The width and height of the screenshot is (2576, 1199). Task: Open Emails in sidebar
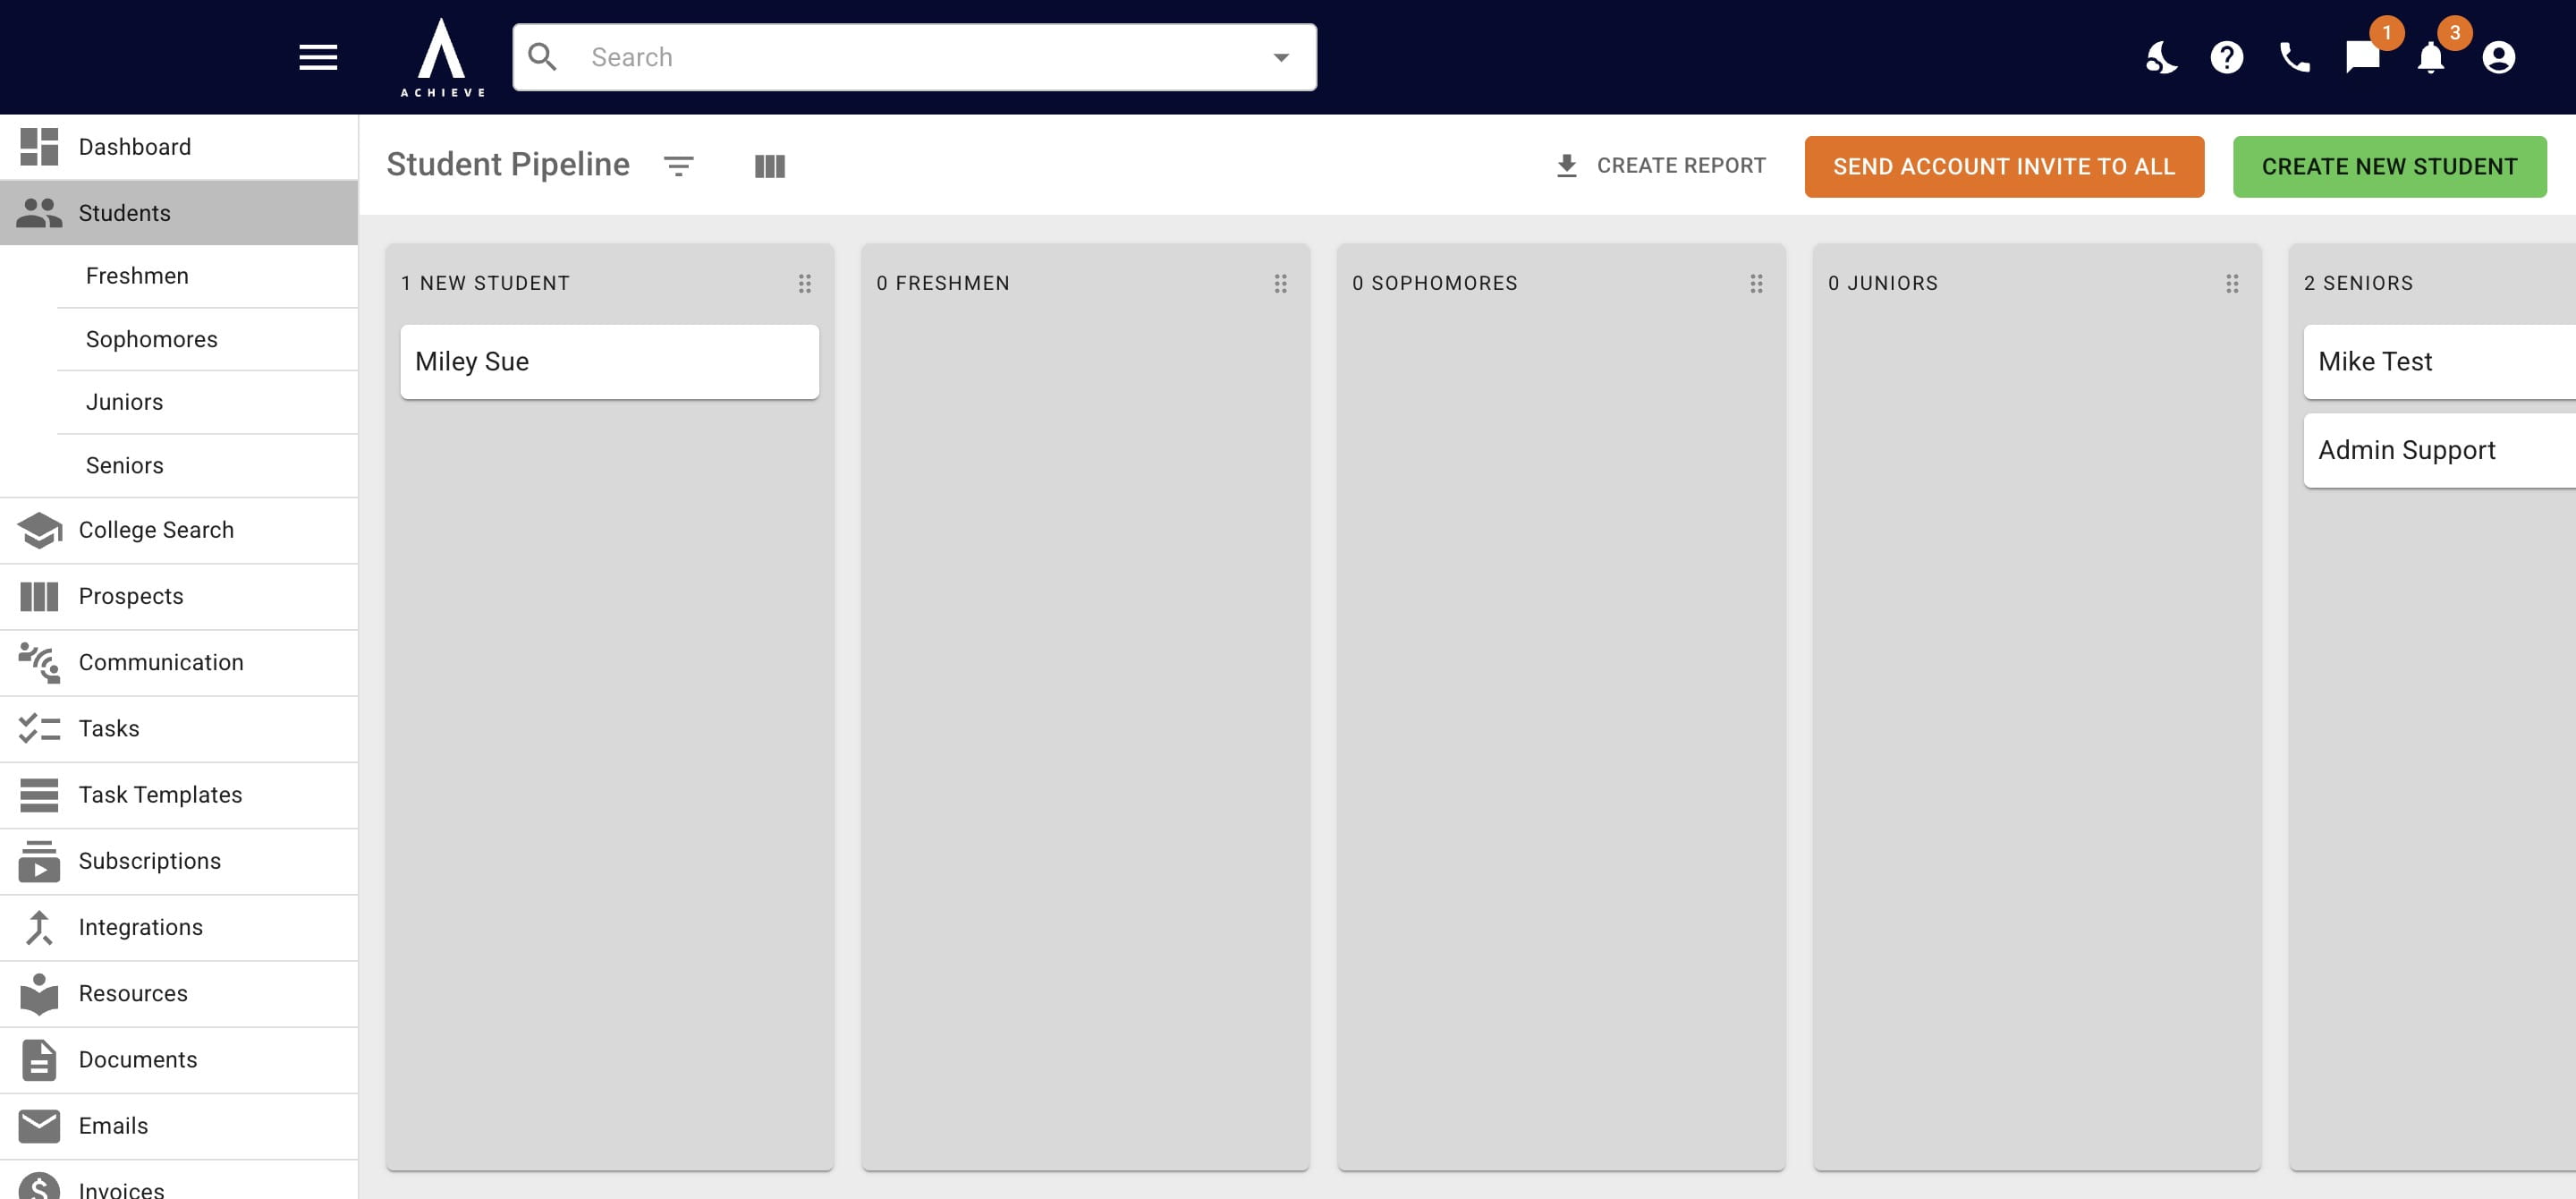pyautogui.click(x=179, y=1126)
